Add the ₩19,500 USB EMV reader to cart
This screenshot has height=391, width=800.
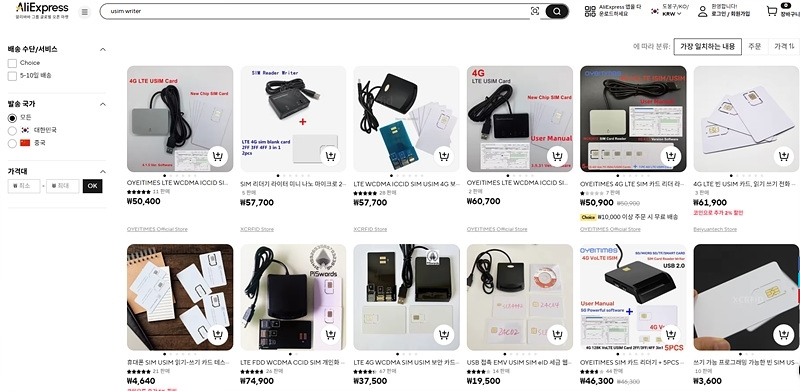558,334
